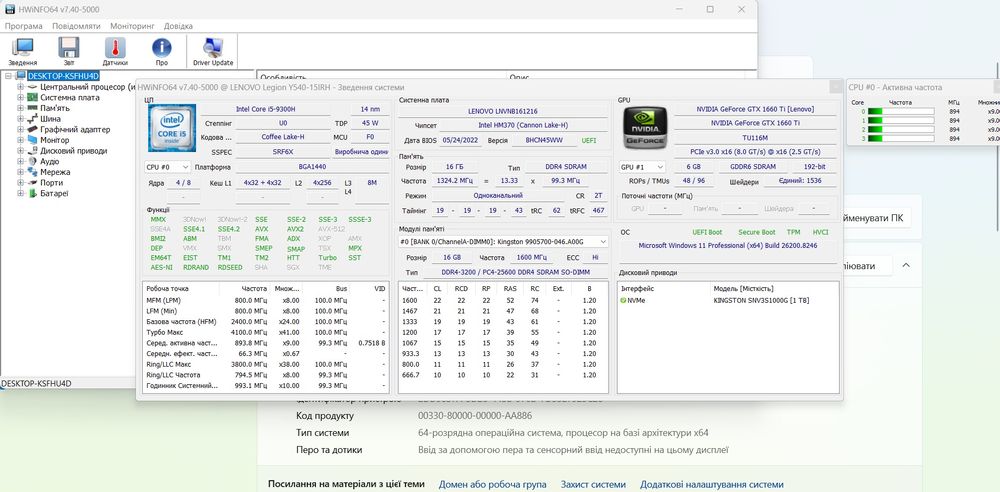Expand the Системна плата tree node
Image resolution: width=1000 pixels, height=492 pixels.
[x=20, y=98]
